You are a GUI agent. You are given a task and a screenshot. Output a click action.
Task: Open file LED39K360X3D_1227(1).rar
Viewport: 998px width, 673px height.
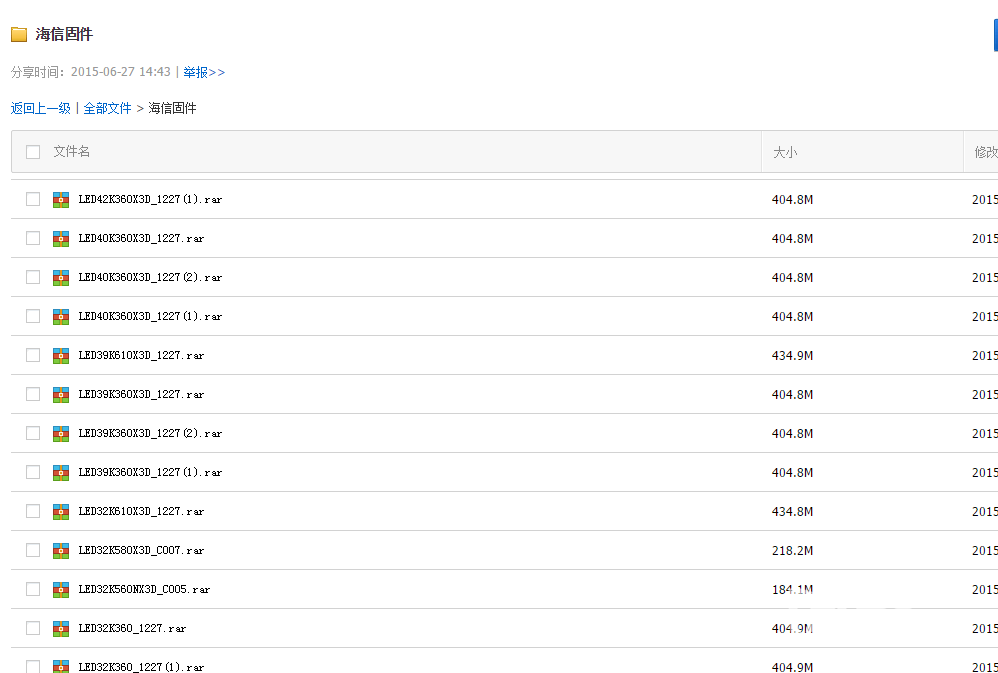[x=150, y=472]
